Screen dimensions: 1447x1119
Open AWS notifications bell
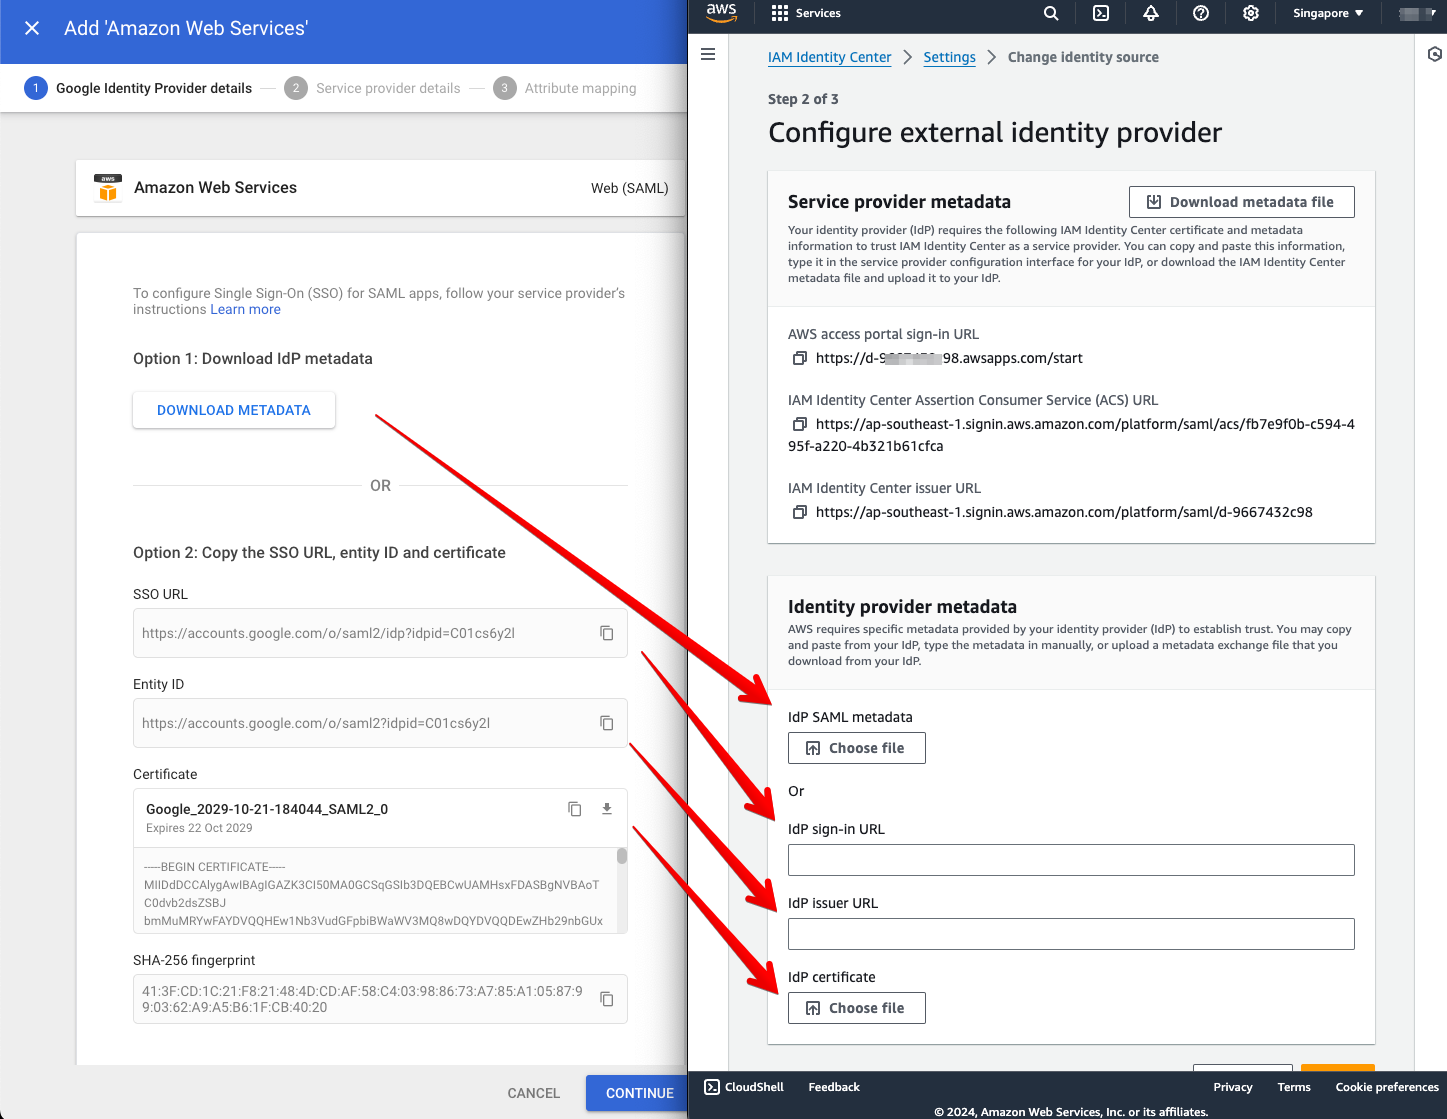coord(1151,13)
